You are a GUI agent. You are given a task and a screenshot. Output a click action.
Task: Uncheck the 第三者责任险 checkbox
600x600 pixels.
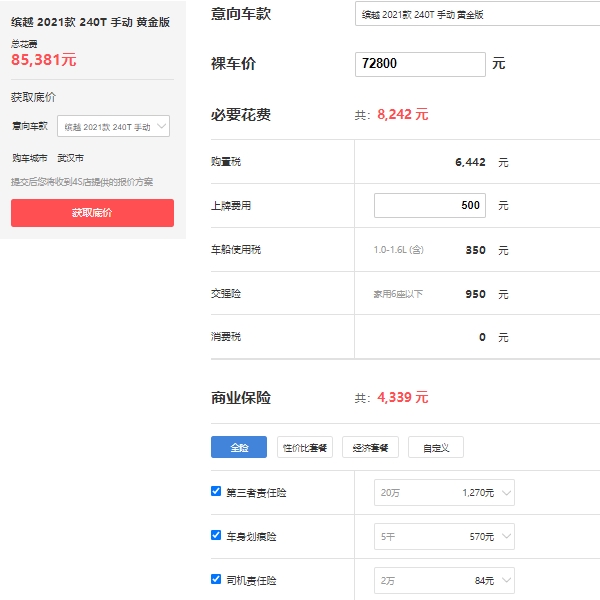(216, 491)
